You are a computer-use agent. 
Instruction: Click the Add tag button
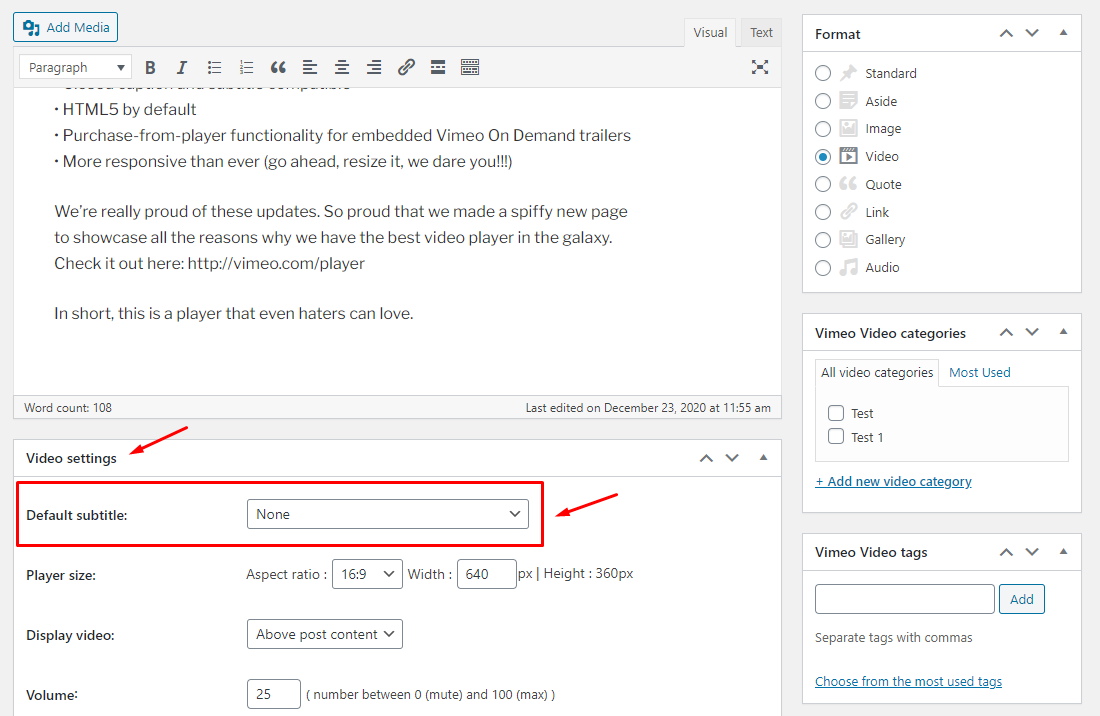pyautogui.click(x=1021, y=599)
